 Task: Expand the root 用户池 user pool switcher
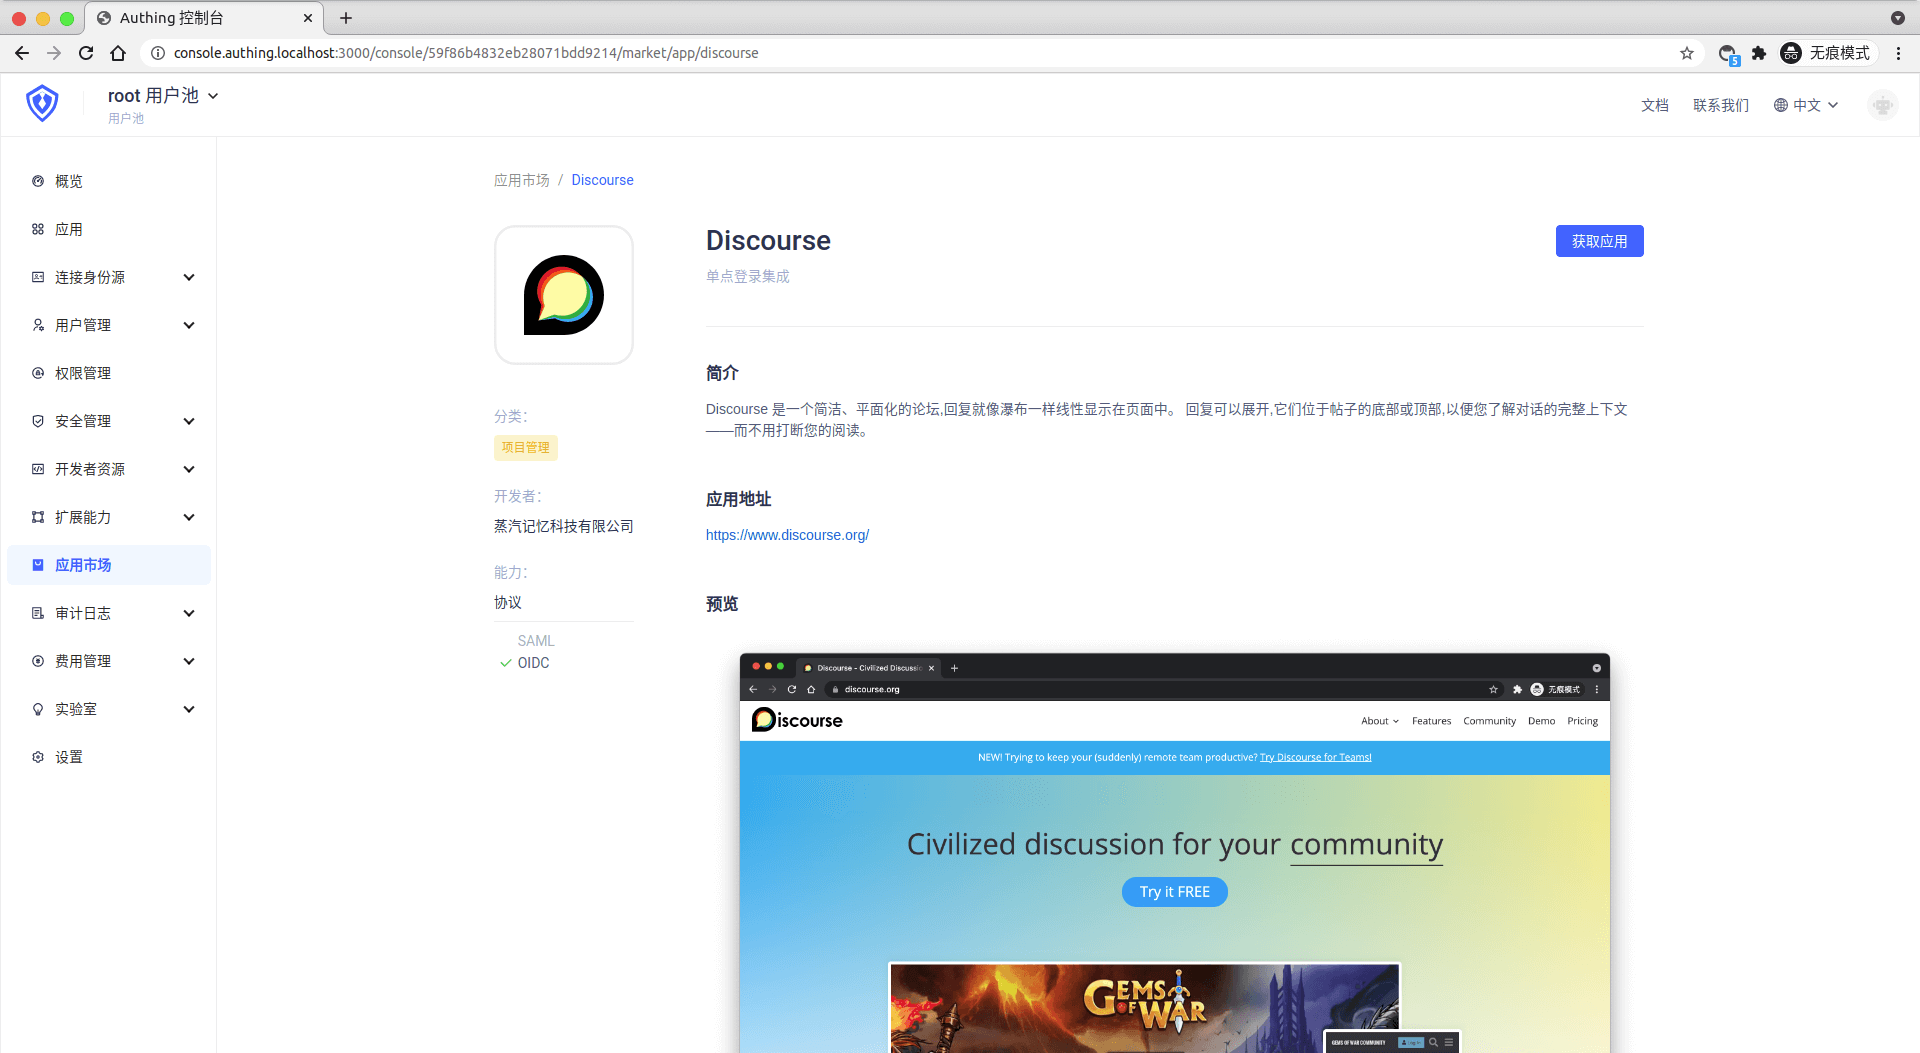[x=163, y=96]
